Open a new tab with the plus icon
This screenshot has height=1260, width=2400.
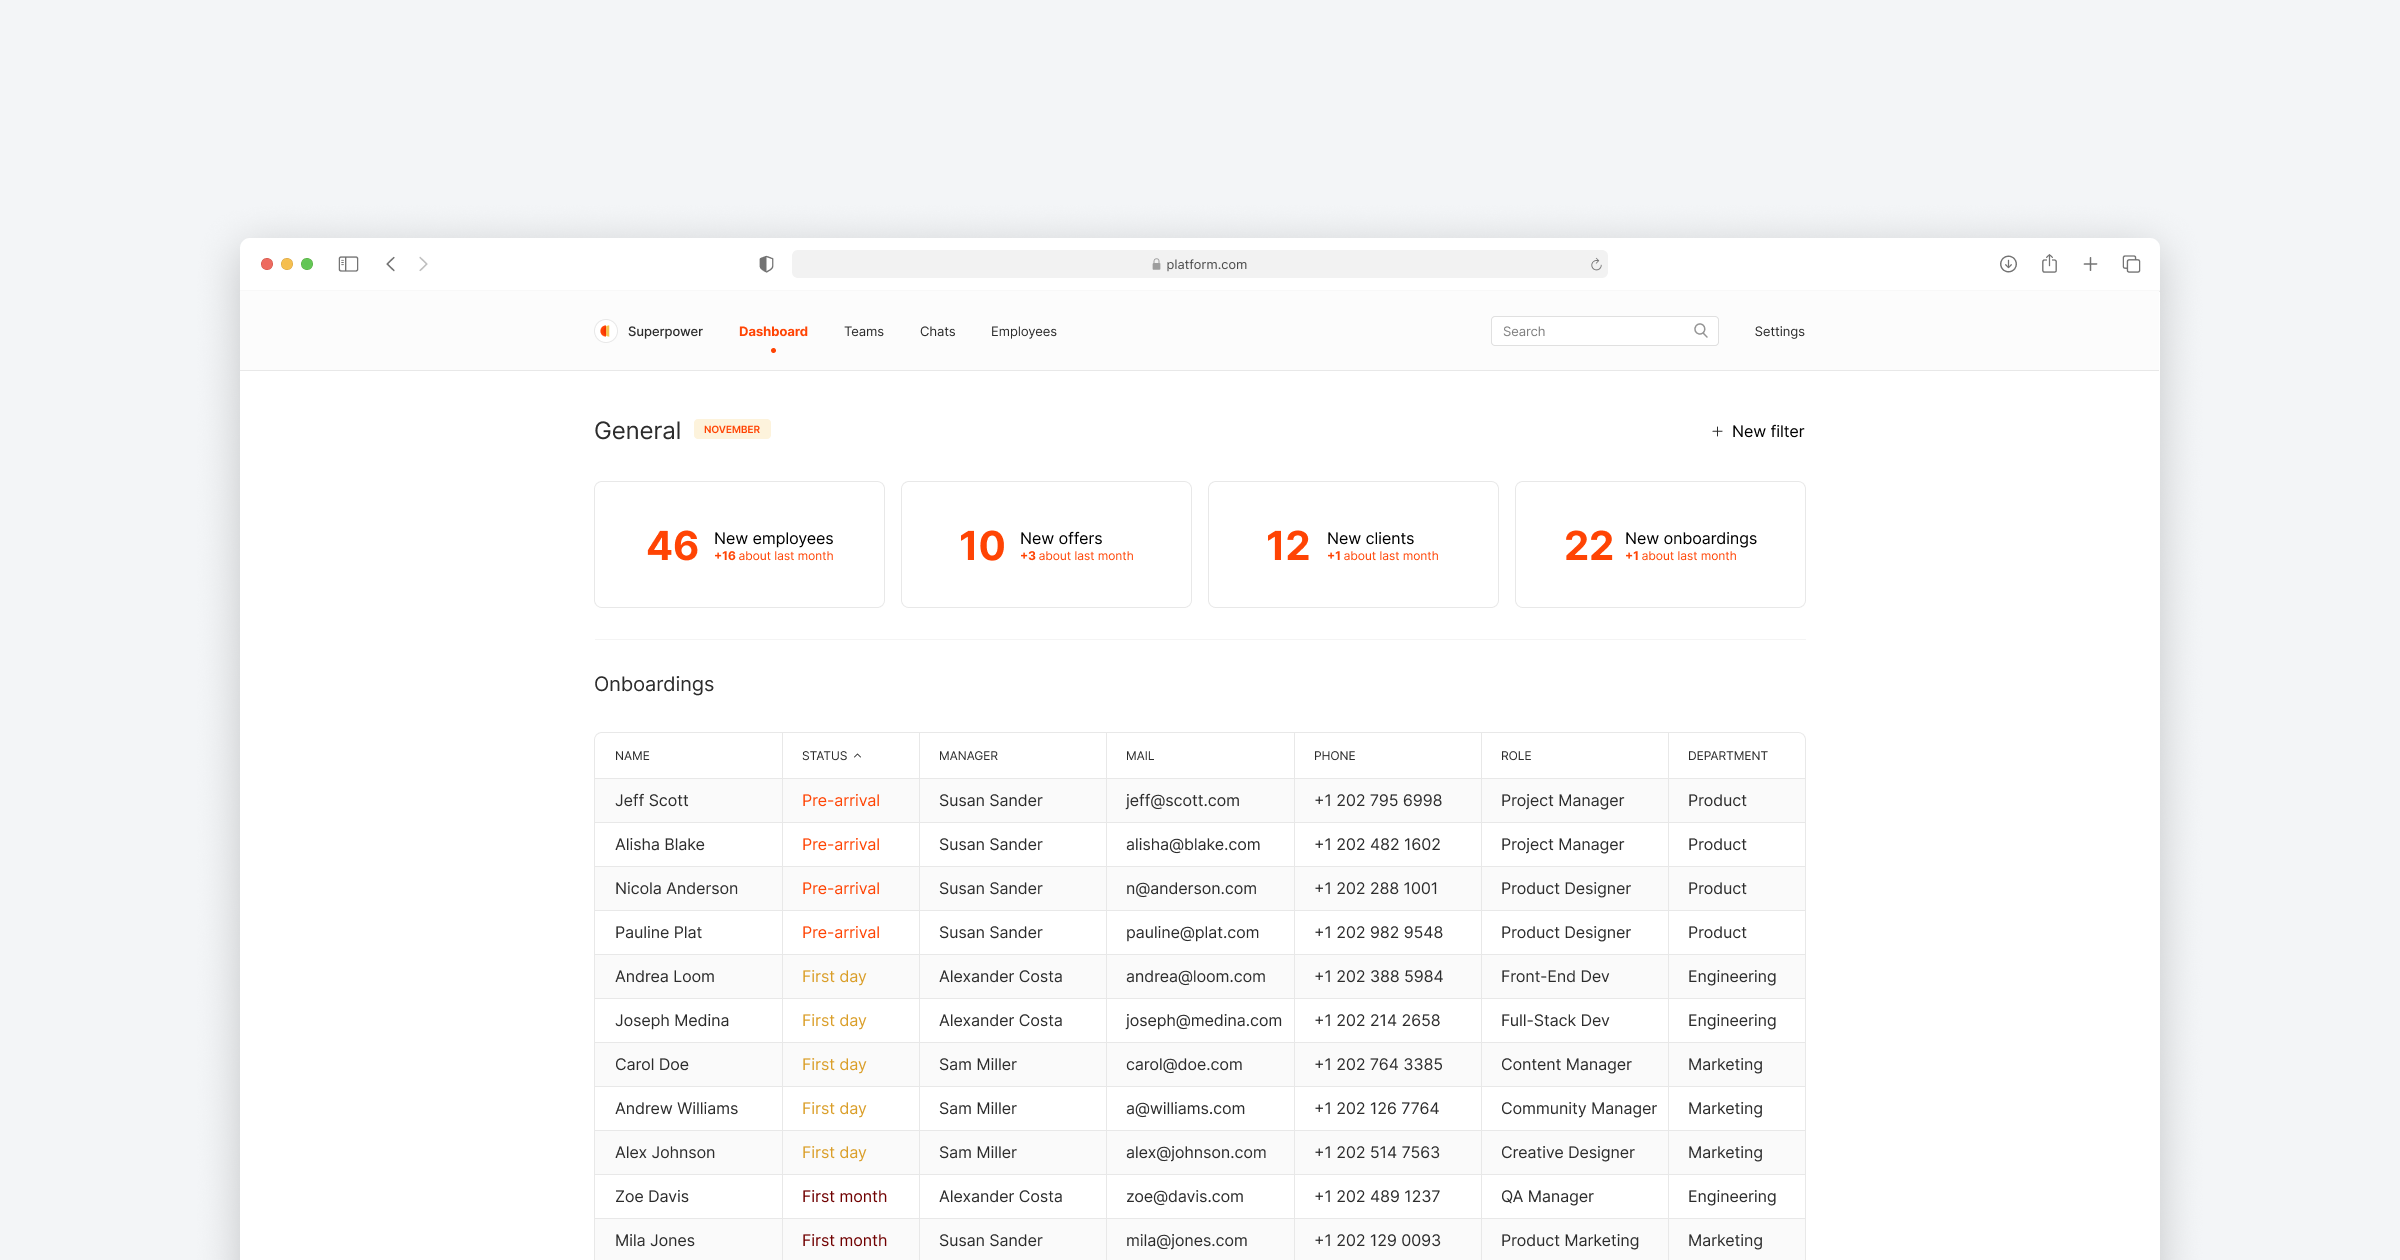2090,264
